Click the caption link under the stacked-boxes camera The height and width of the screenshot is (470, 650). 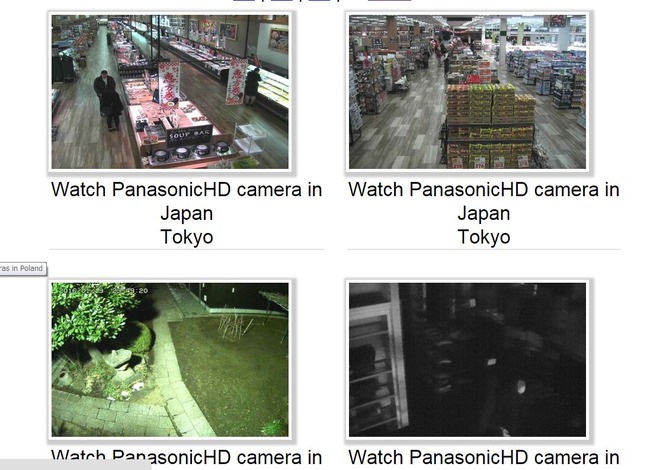[484, 213]
